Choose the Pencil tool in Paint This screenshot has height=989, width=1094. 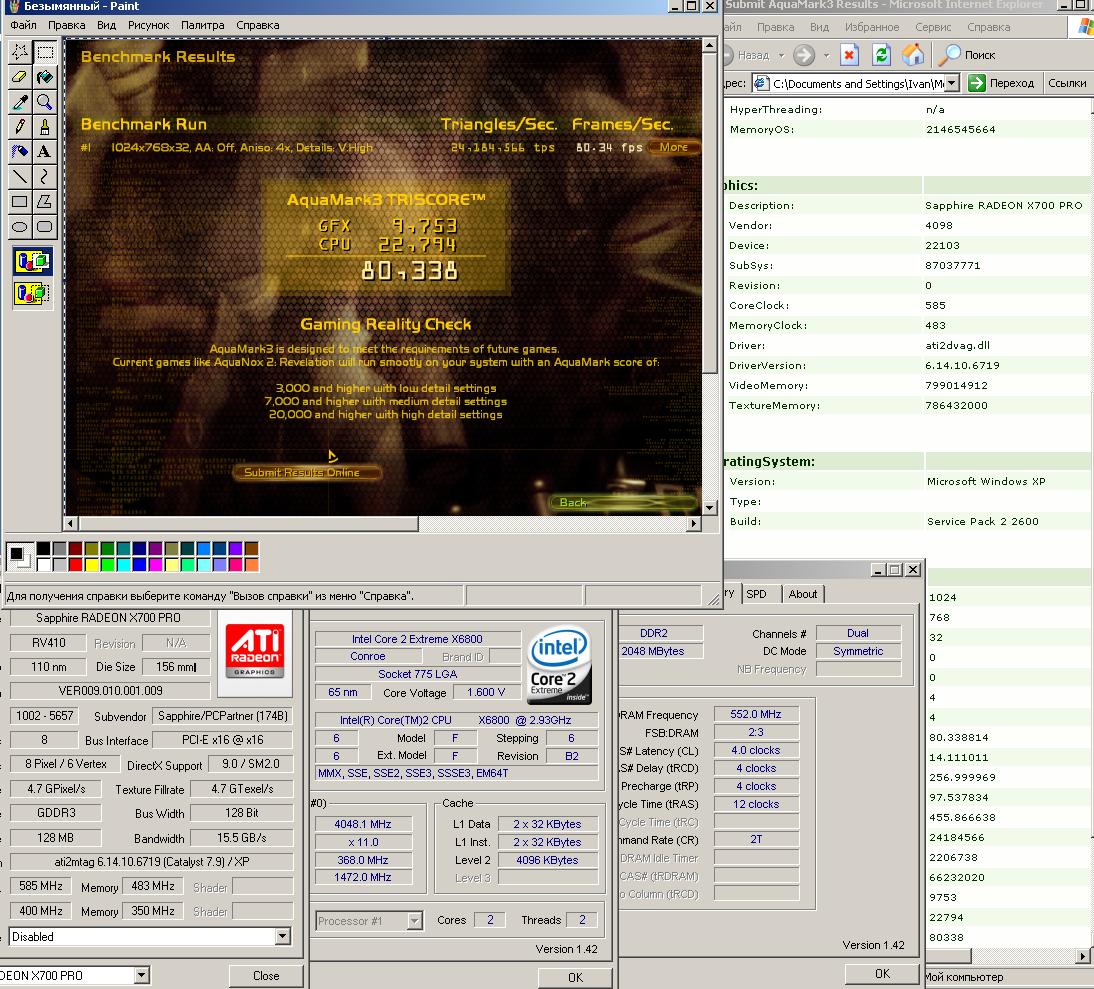pyautogui.click(x=20, y=126)
